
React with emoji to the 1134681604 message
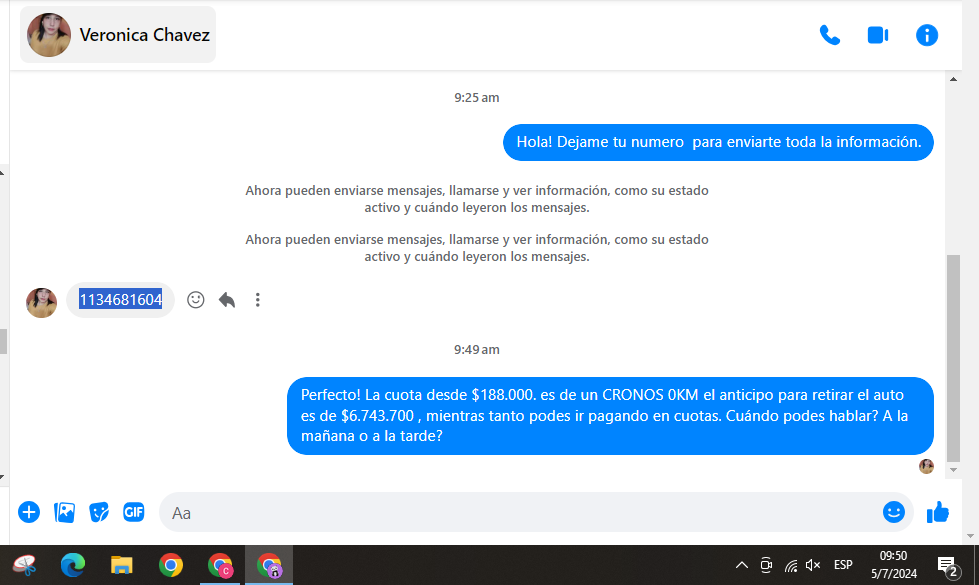pos(195,300)
